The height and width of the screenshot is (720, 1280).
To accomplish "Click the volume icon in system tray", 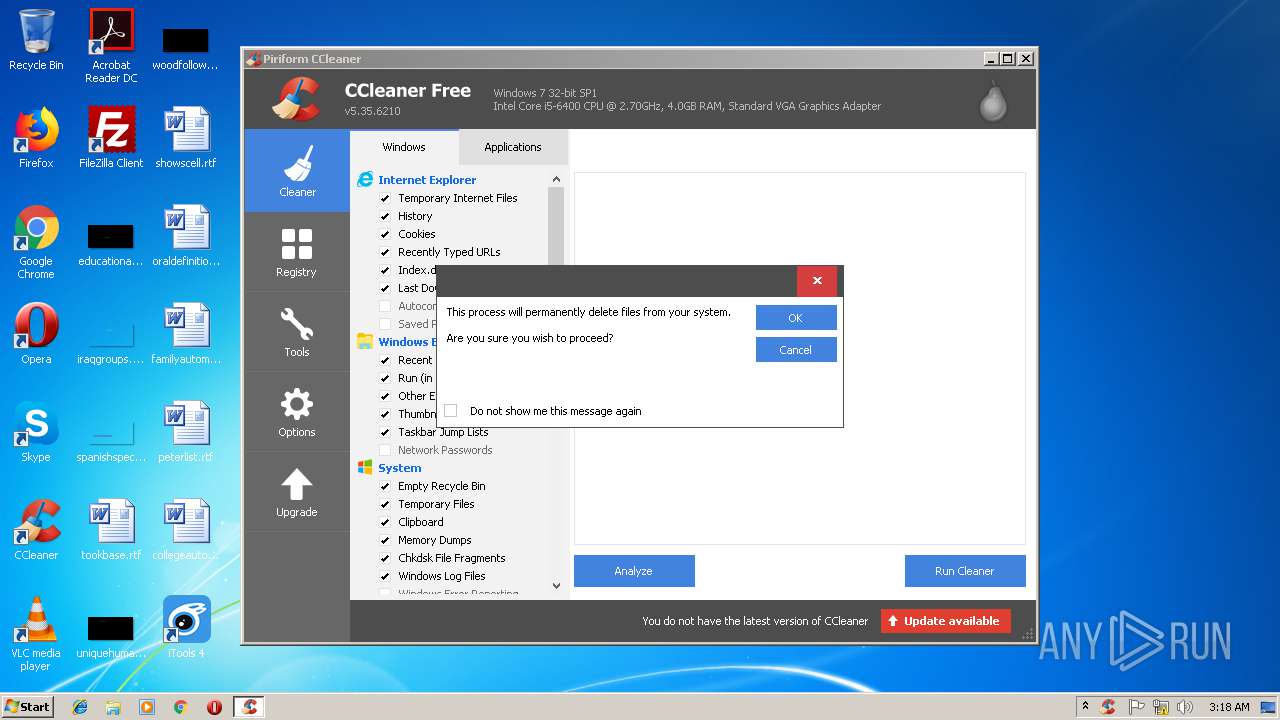I will (1185, 707).
